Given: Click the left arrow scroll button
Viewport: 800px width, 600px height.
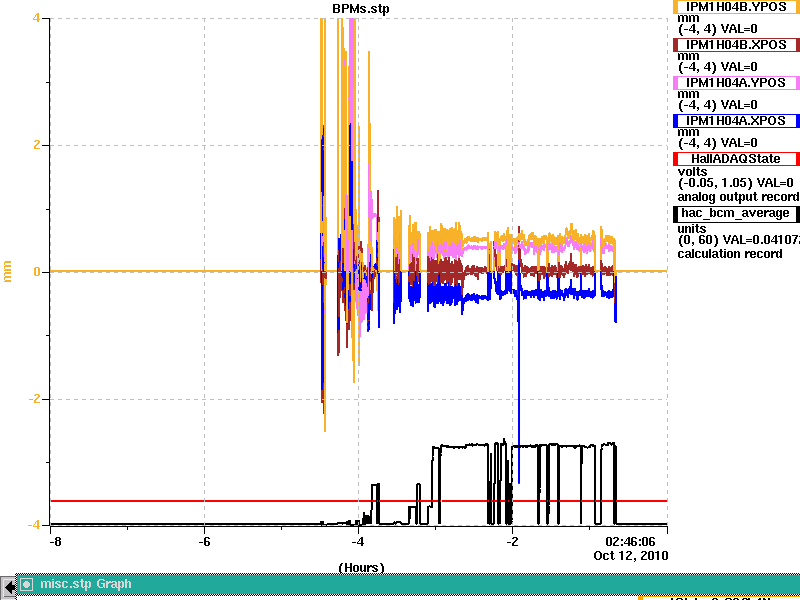Looking at the screenshot, I should 8,586.
